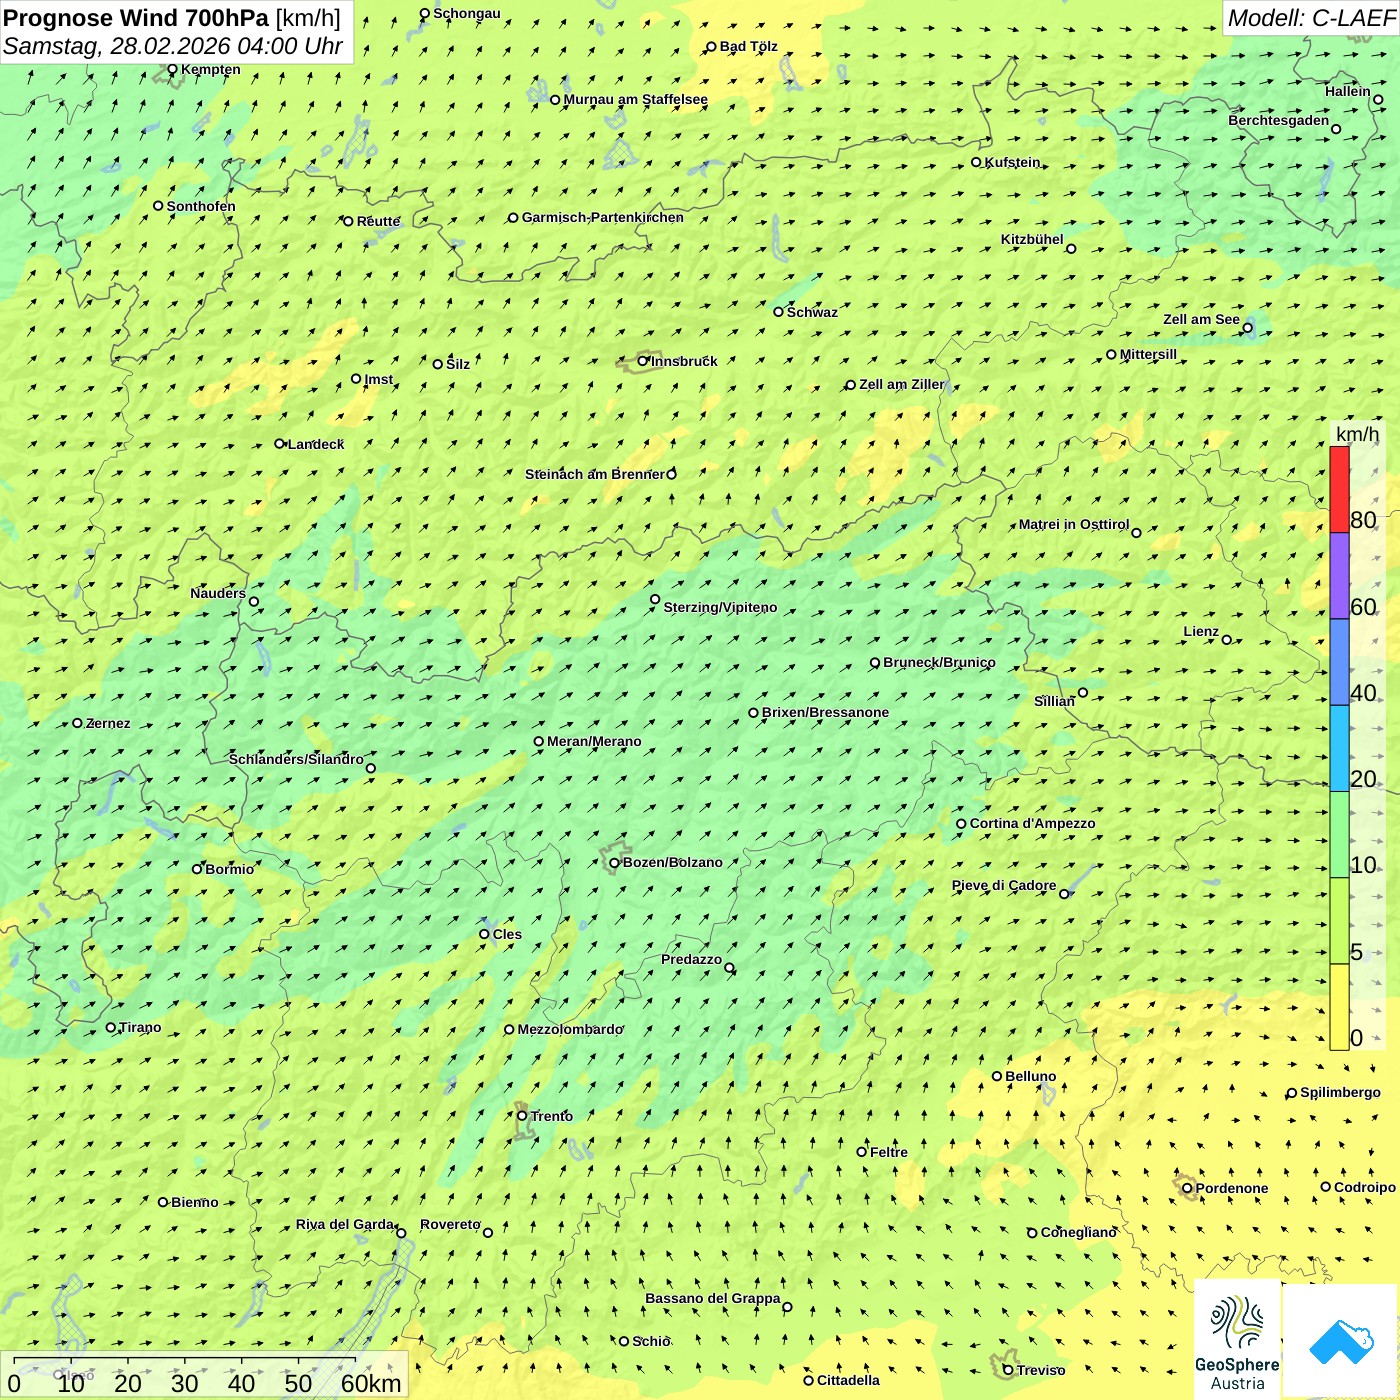This screenshot has width=1400, height=1400.
Task: Click the Tirano location marker
Action: pos(111,1027)
